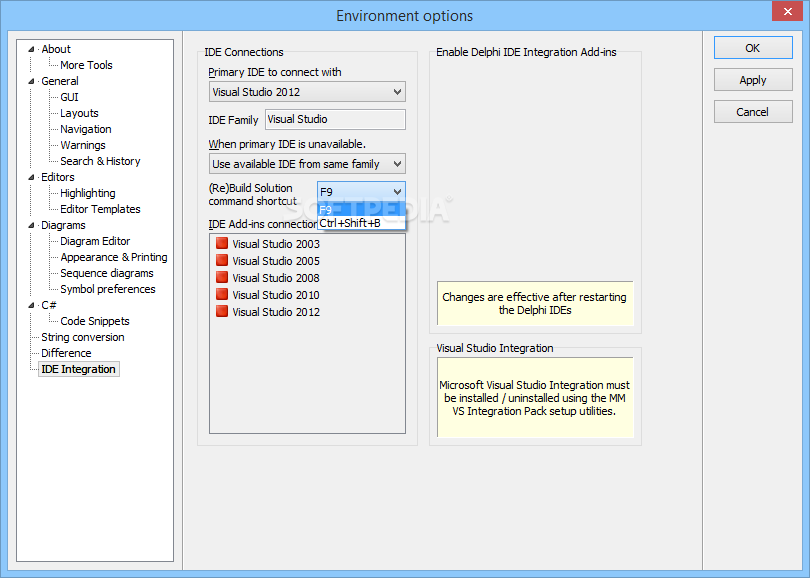Choose Ctrl+Shift+B from the shortcut list
The height and width of the screenshot is (578, 810).
361,223
